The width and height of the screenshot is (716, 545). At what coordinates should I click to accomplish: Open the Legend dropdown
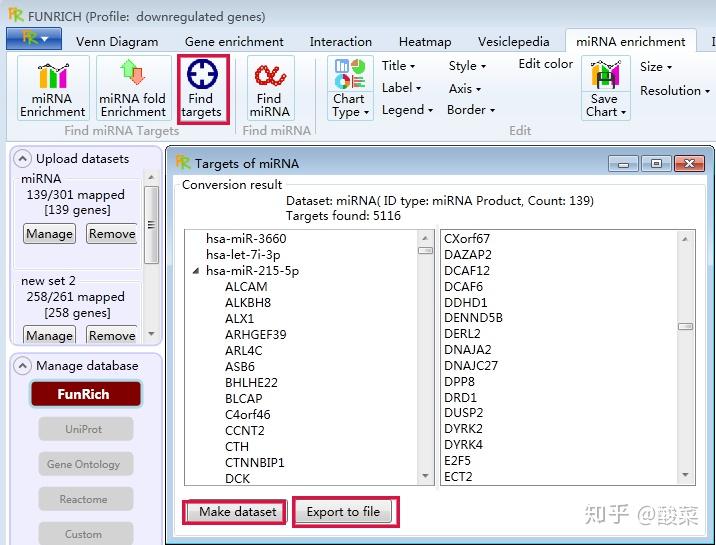click(x=407, y=110)
